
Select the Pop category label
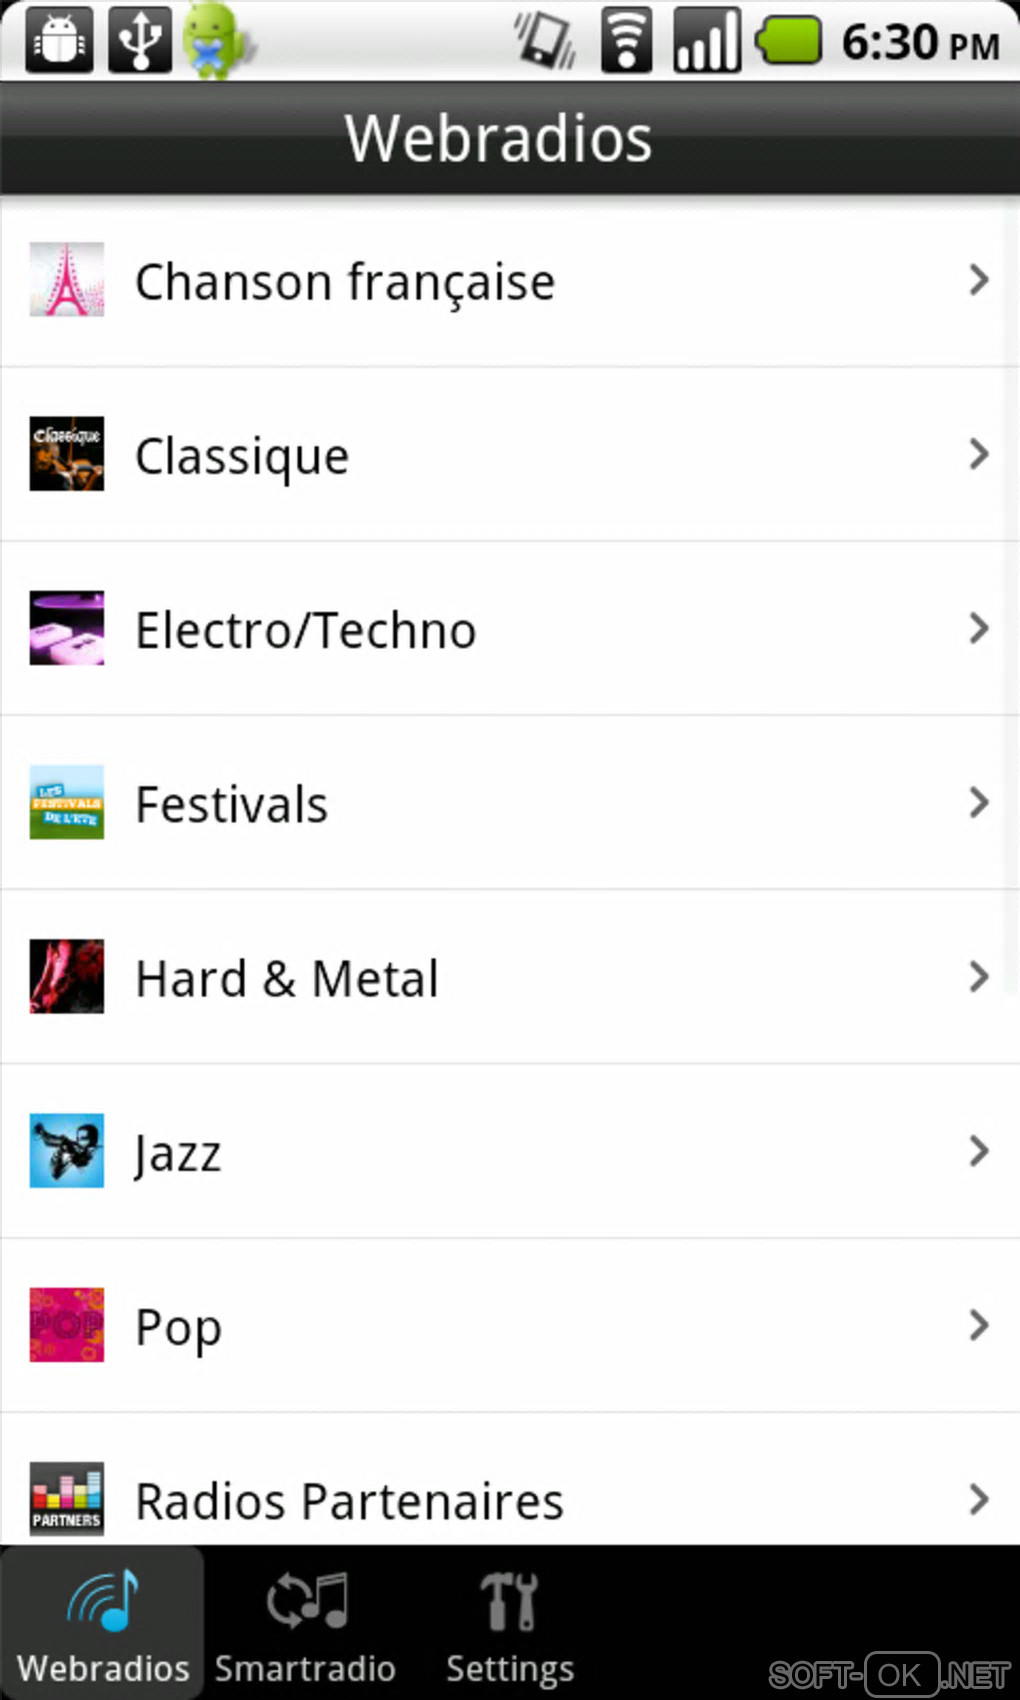pos(179,1327)
